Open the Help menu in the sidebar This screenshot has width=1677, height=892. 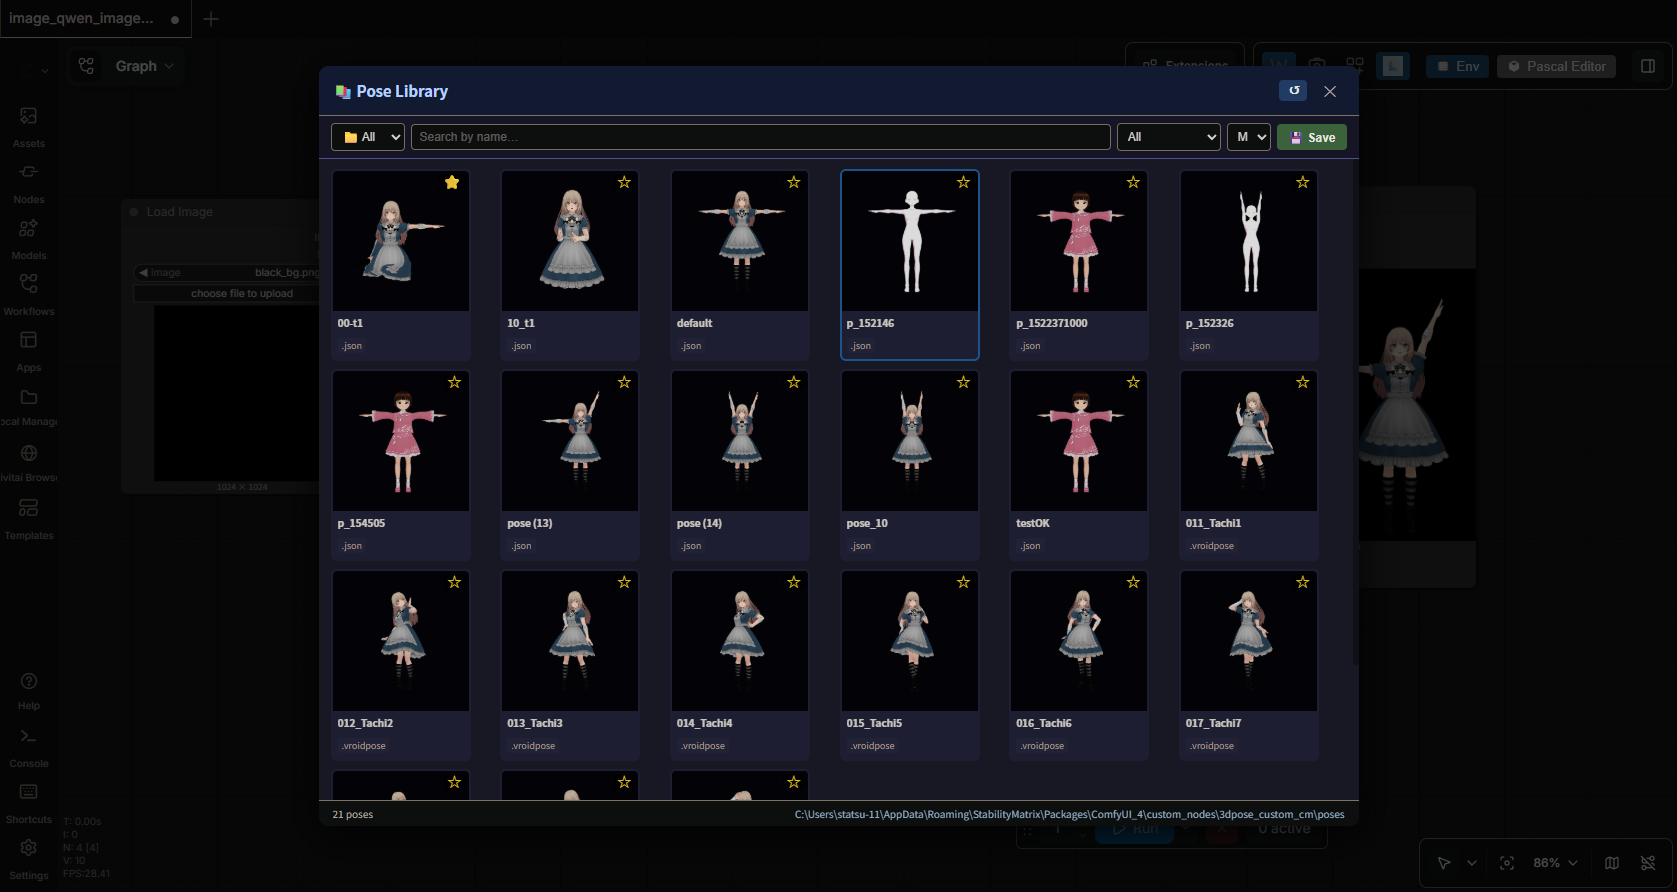click(x=29, y=691)
